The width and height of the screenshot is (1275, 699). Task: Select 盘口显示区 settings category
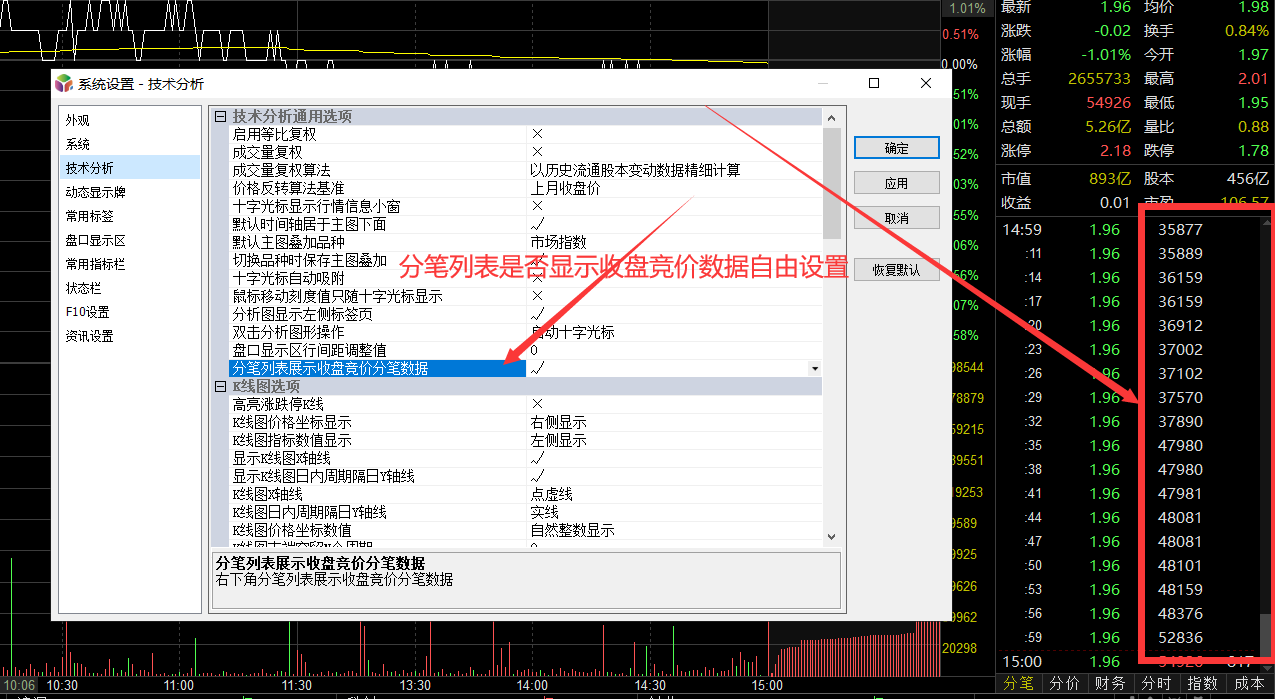point(129,240)
